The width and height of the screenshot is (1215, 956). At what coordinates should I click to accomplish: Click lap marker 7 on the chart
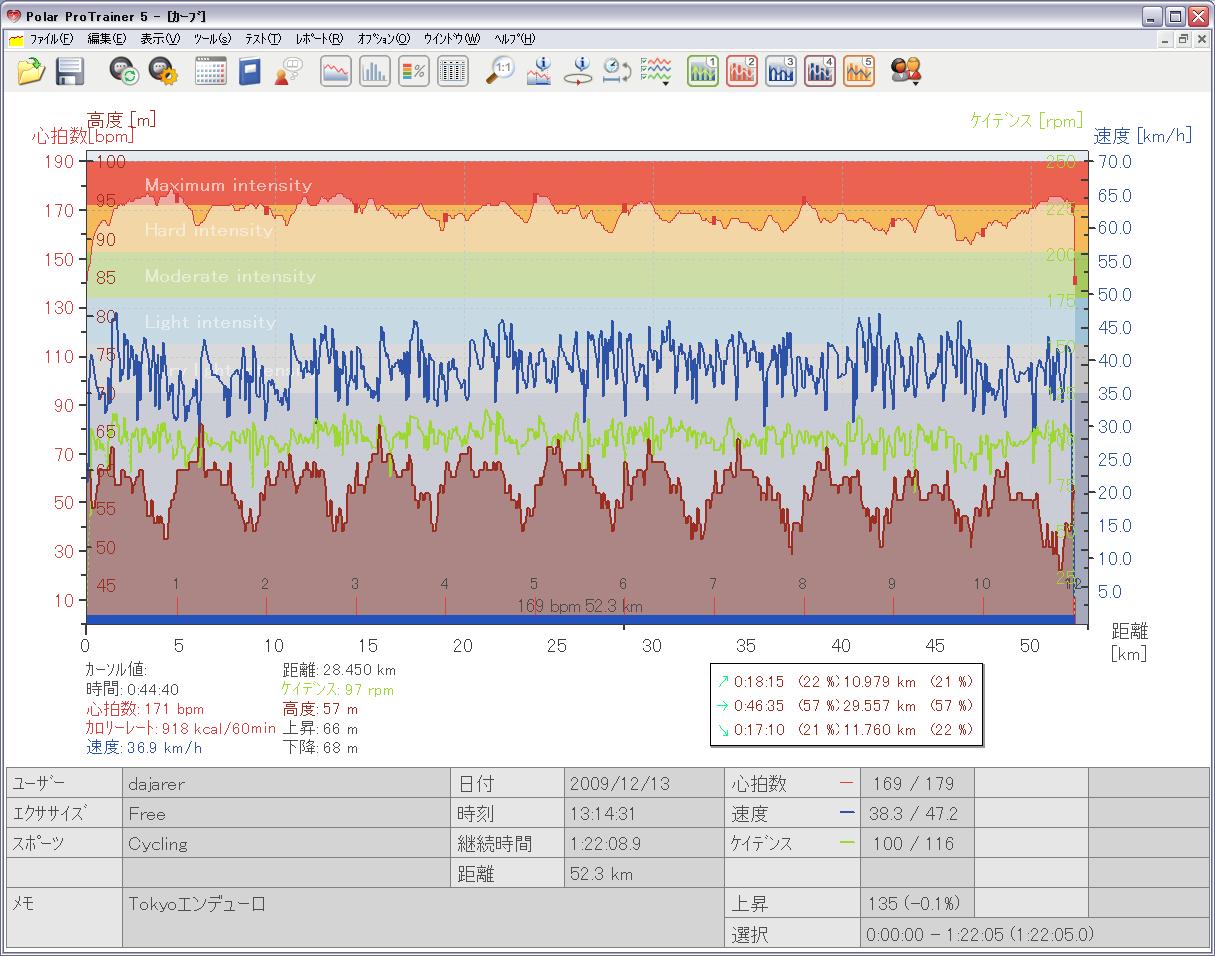click(713, 584)
